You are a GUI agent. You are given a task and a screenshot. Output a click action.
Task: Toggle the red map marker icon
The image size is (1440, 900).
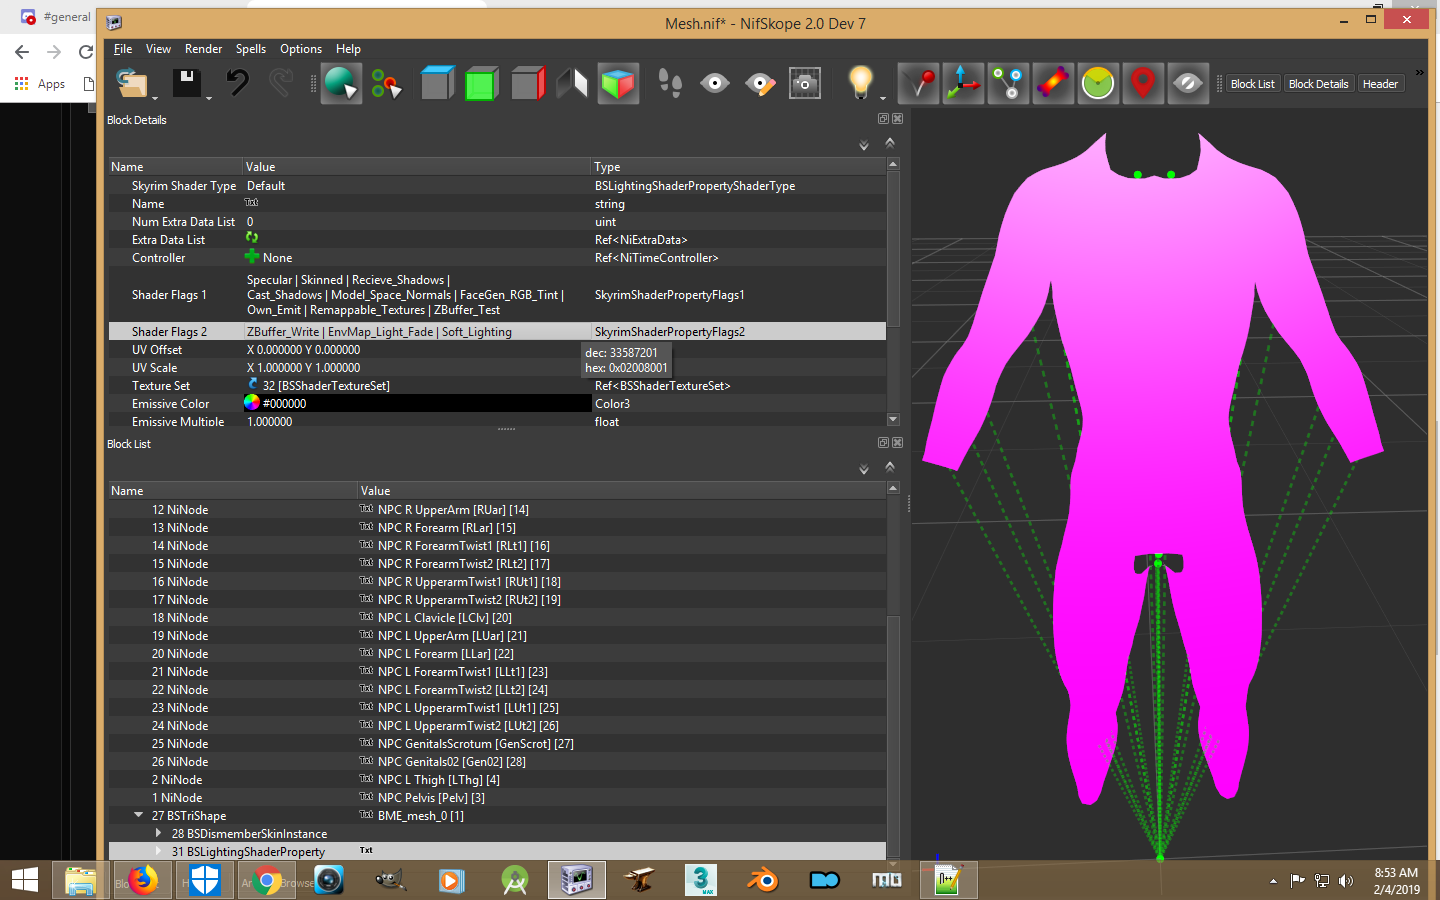(1143, 83)
